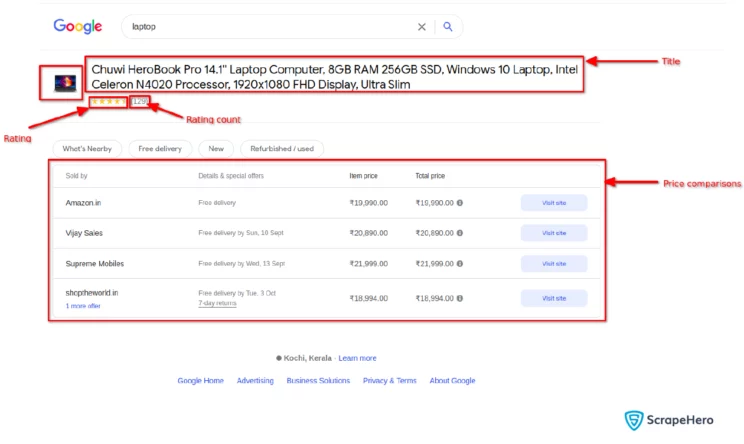Click the Learn more location link

(x=357, y=358)
